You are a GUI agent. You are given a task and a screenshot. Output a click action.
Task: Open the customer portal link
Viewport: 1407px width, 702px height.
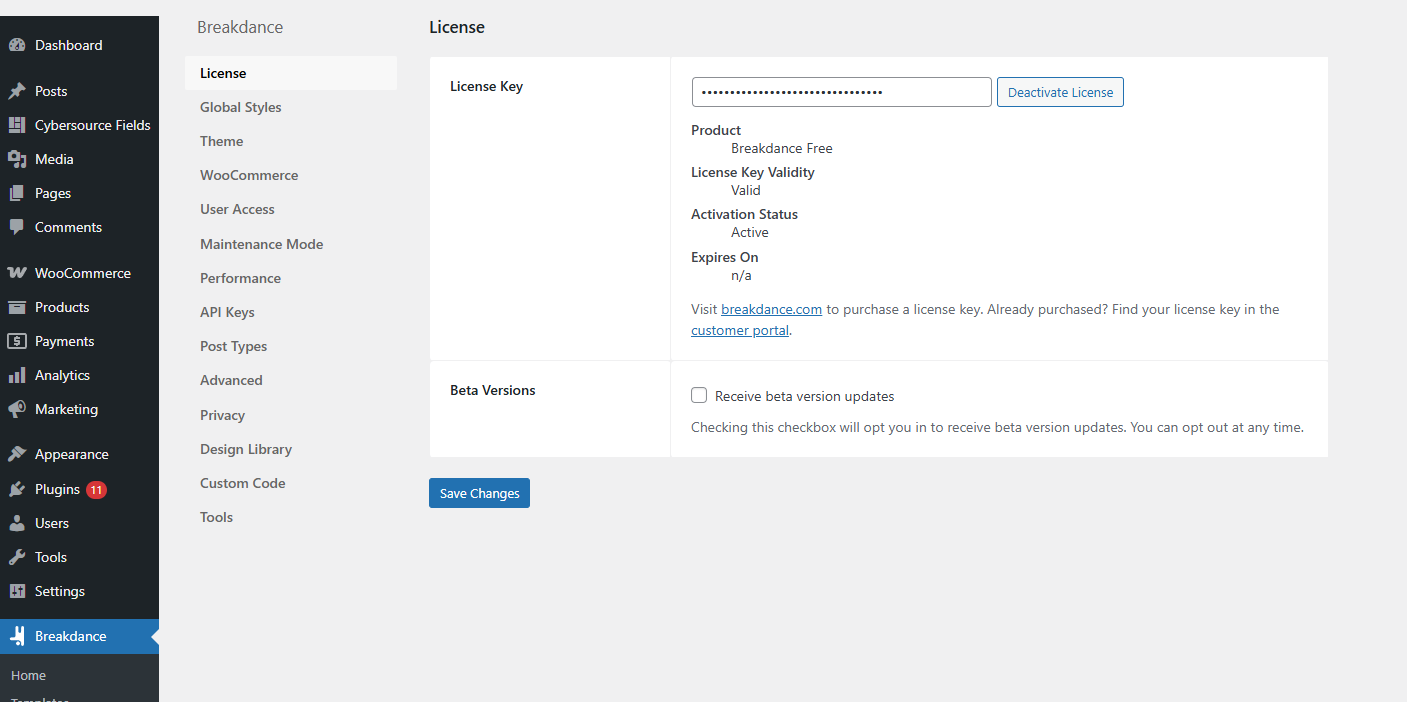point(739,331)
